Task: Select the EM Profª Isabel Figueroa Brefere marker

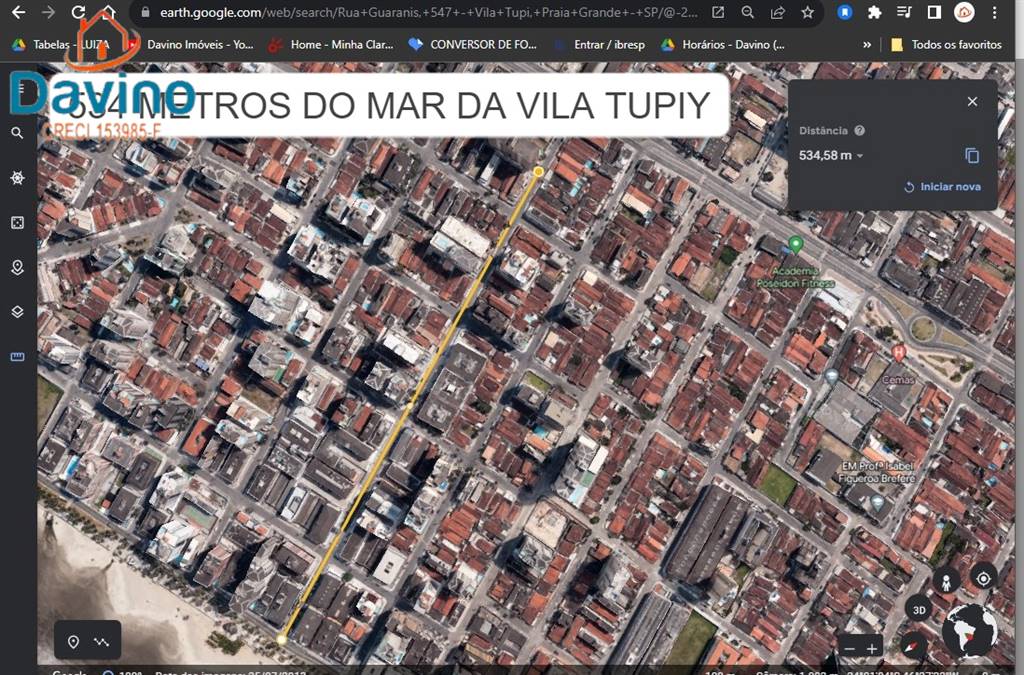Action: coord(877,502)
